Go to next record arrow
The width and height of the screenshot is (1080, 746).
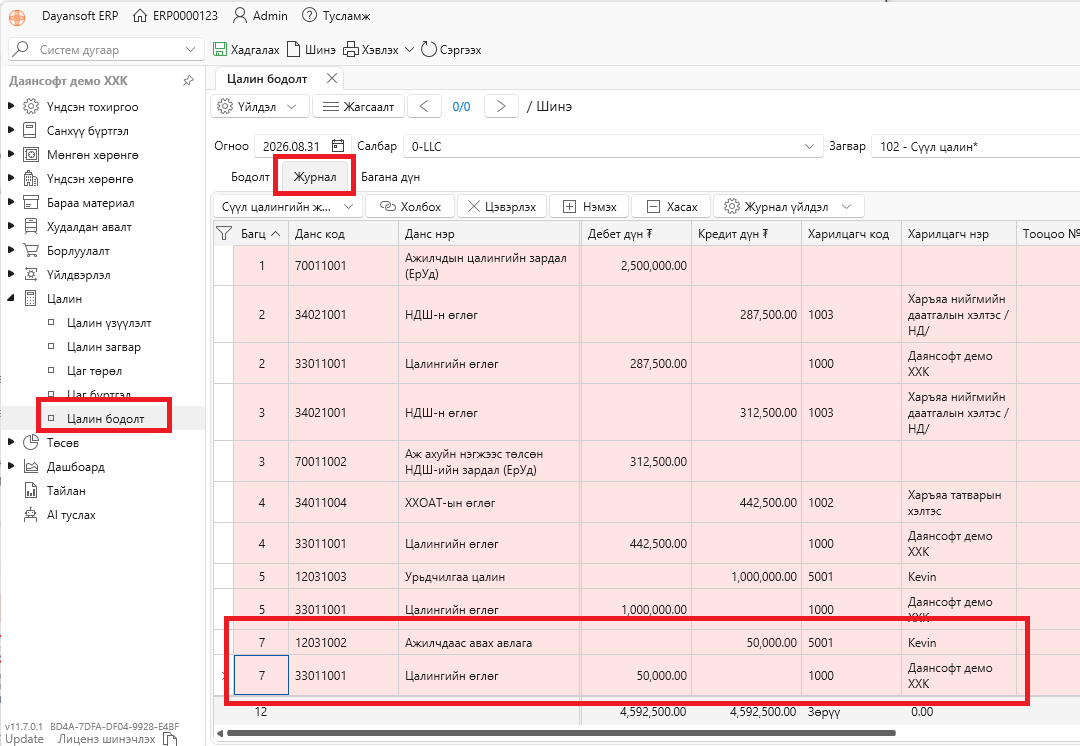tap(501, 107)
